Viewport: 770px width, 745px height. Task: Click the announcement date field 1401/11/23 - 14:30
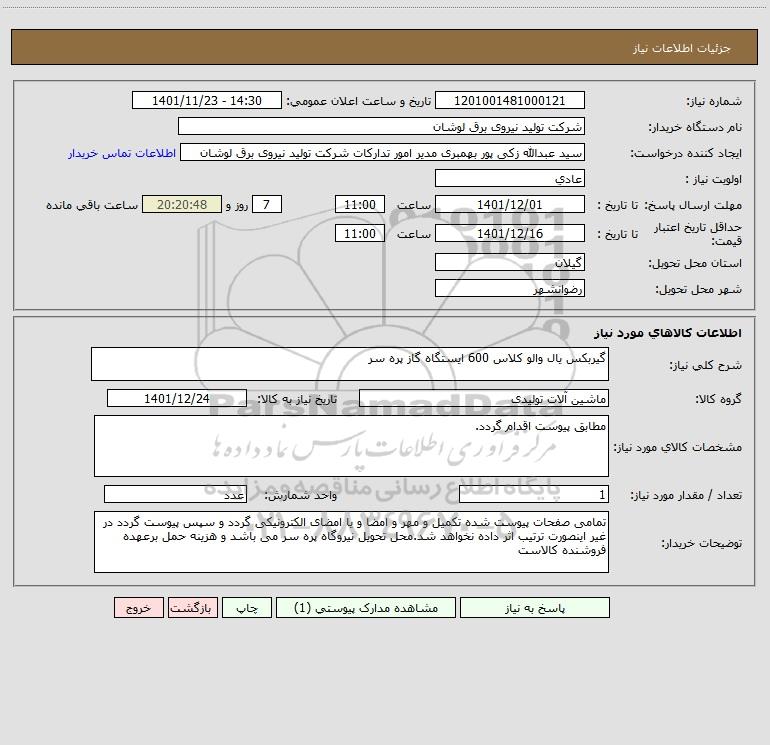pos(207,100)
